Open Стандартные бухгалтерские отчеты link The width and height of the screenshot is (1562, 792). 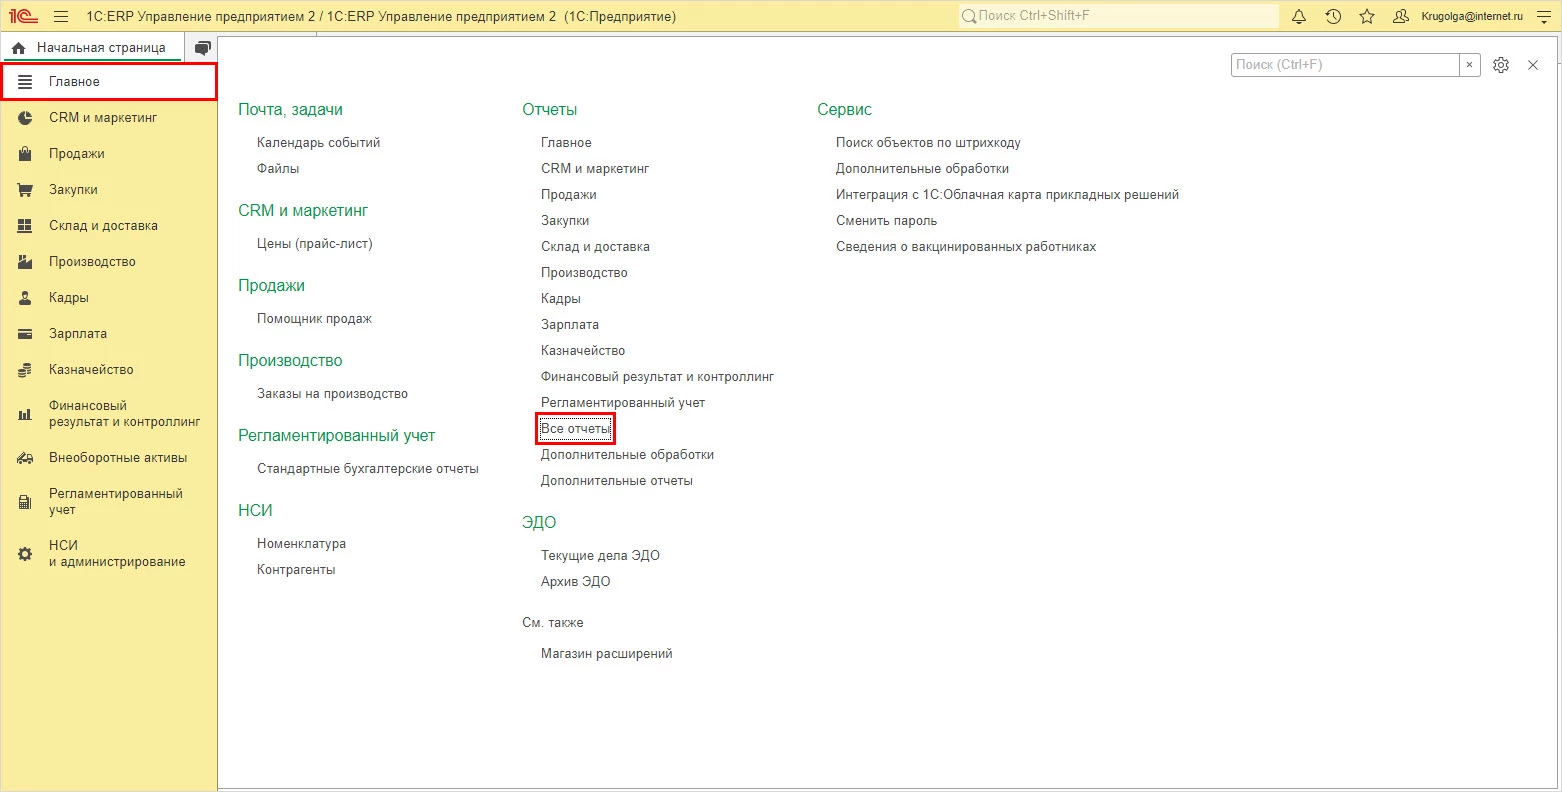[x=368, y=469]
